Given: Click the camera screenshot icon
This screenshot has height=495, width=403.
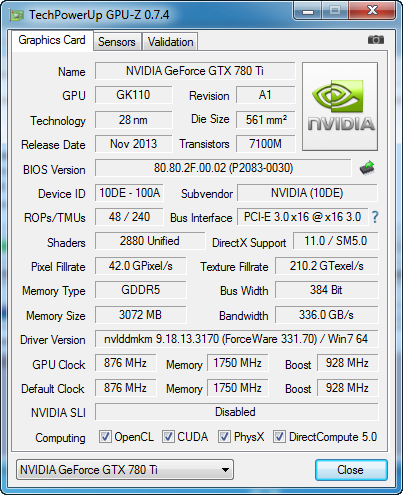Looking at the screenshot, I should click(x=376, y=40).
